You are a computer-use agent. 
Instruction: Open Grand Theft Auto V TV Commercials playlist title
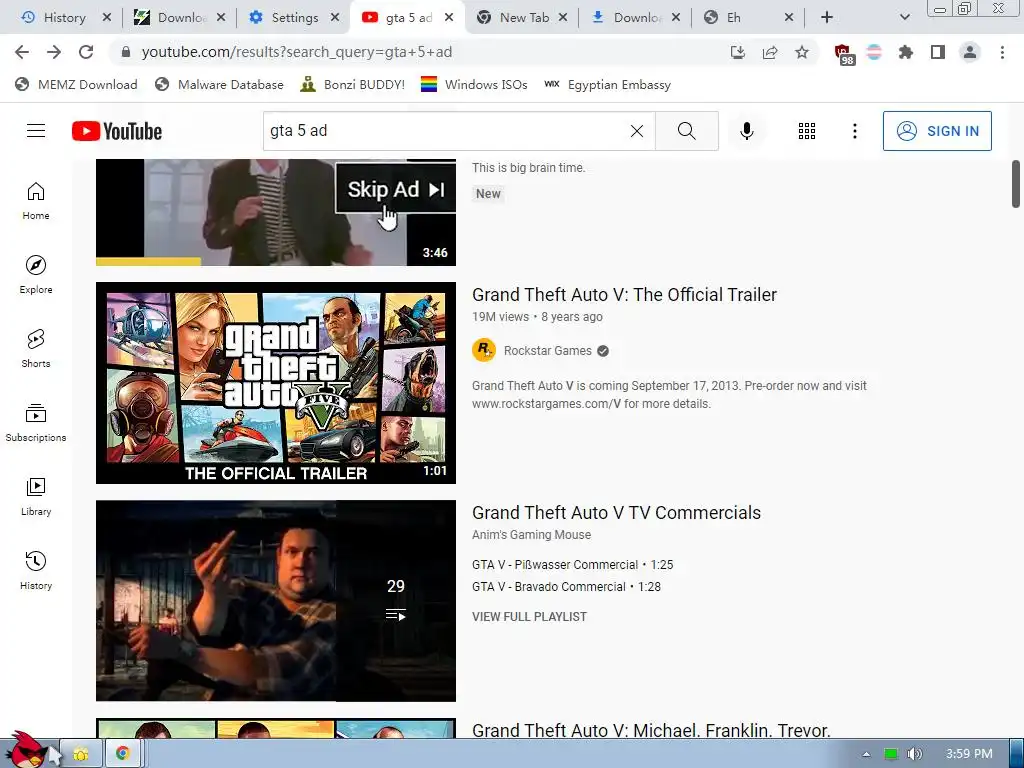click(616, 513)
